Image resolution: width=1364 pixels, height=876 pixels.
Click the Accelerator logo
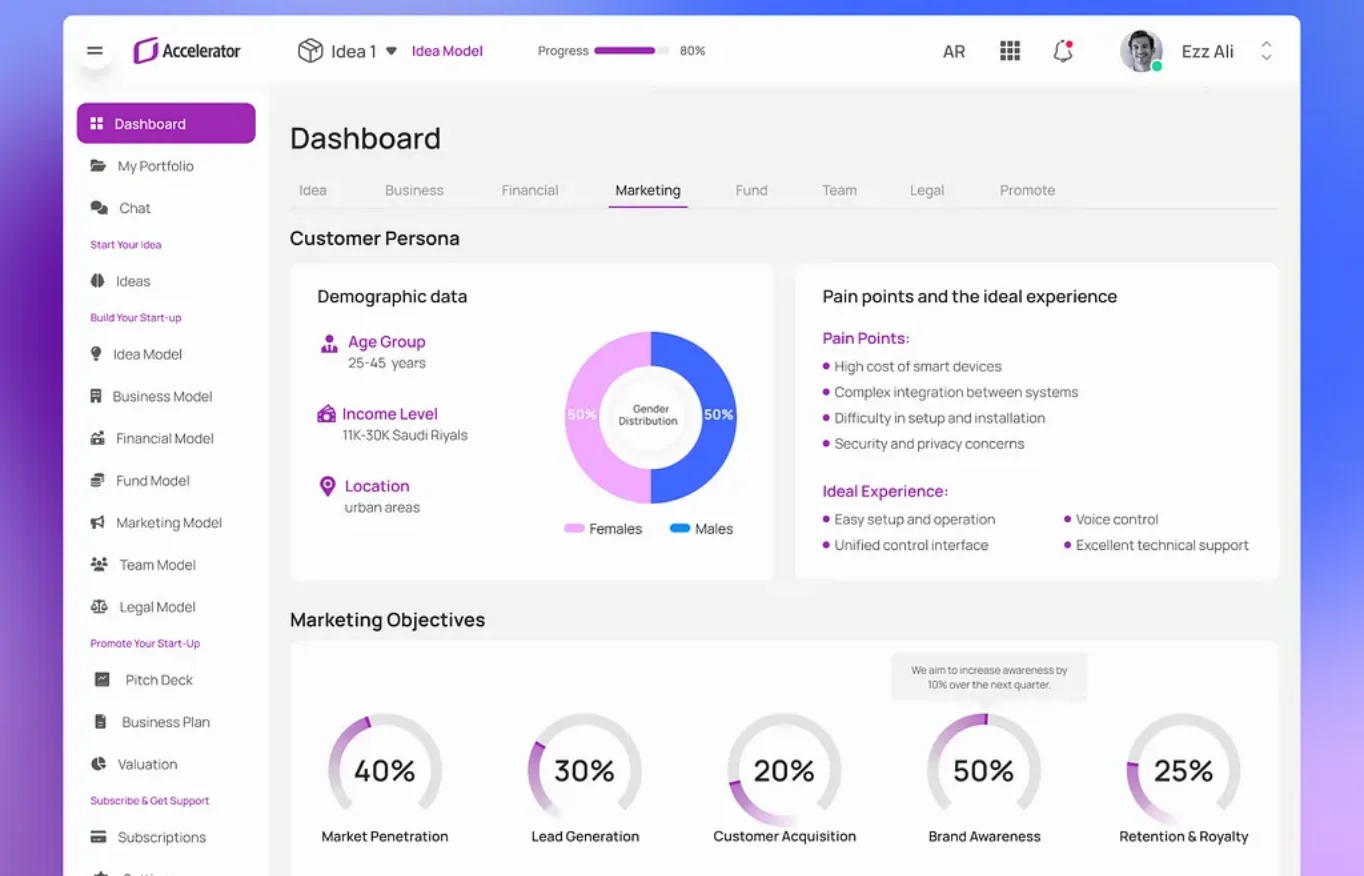[188, 51]
